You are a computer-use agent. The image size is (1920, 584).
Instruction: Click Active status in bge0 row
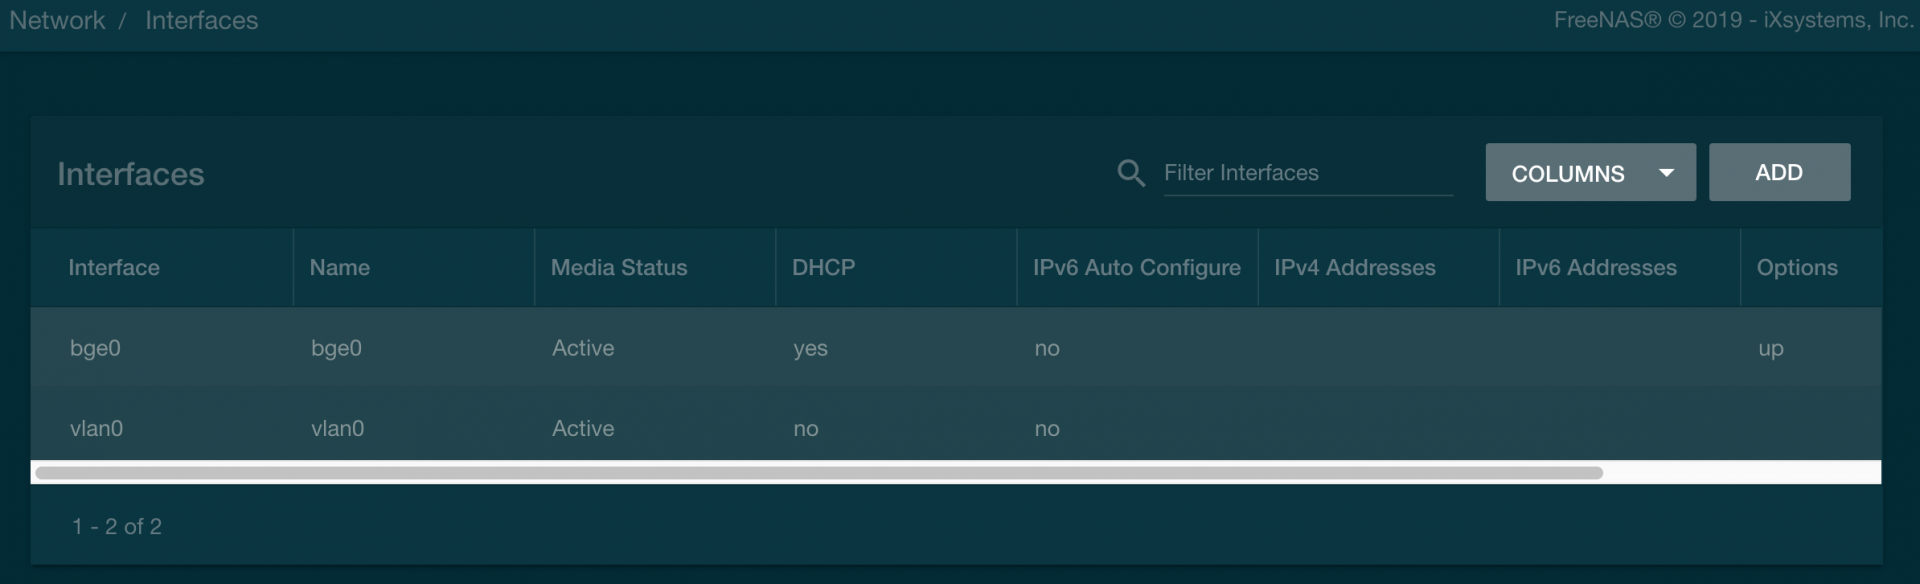[583, 348]
